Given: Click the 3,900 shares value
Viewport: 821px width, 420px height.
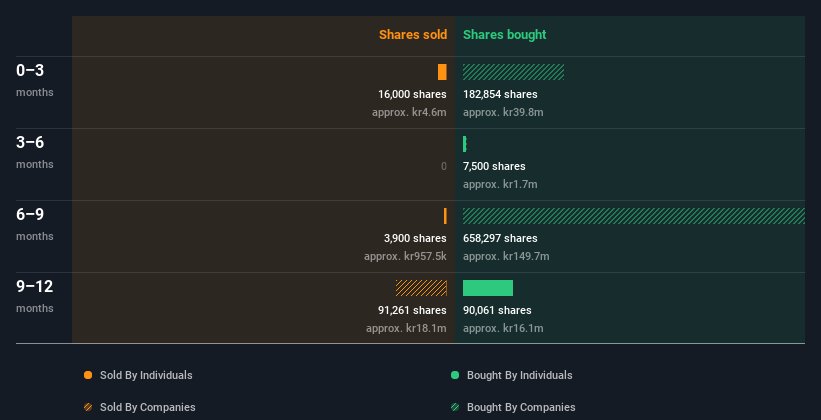Looking at the screenshot, I should (x=415, y=238).
